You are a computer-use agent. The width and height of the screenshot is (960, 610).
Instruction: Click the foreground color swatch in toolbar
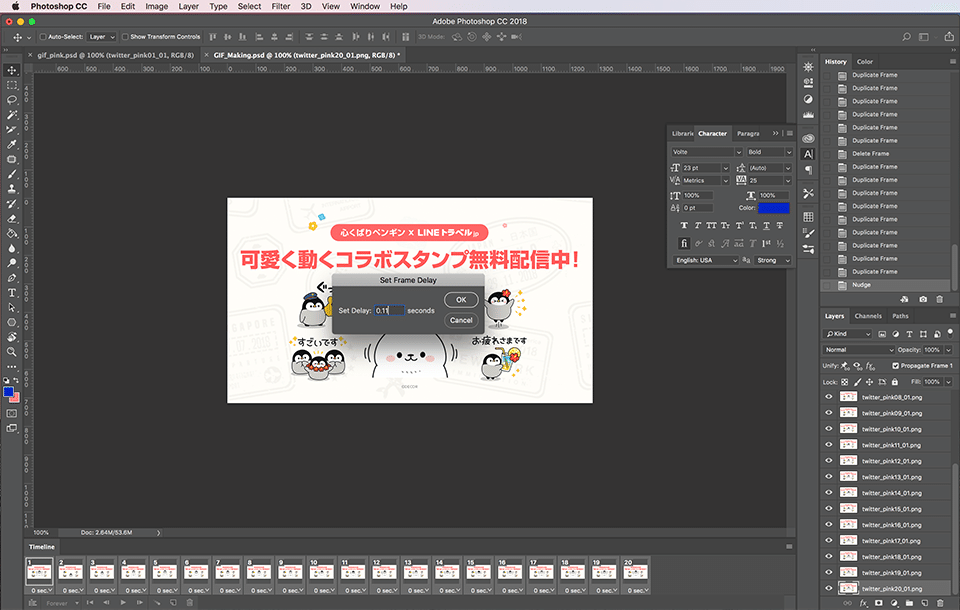click(8, 392)
